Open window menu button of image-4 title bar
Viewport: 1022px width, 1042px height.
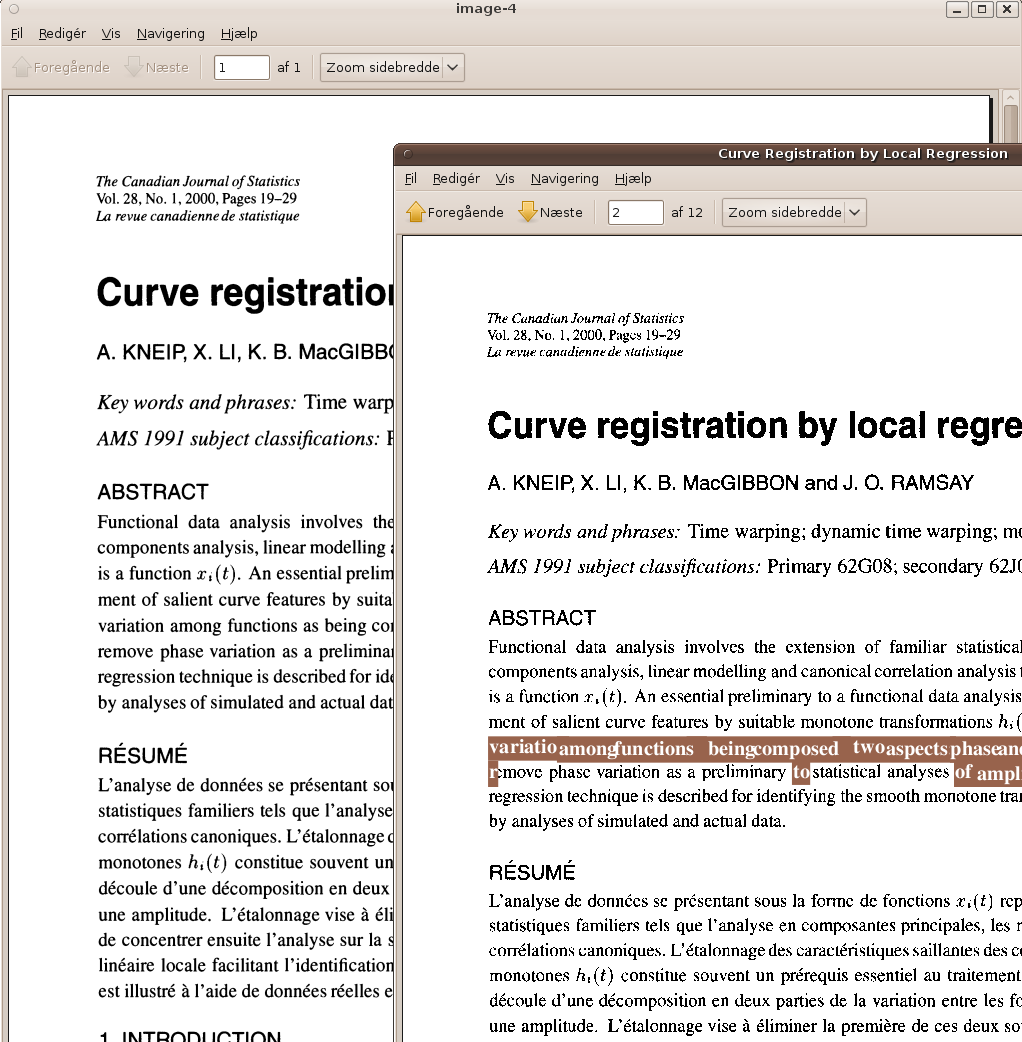pyautogui.click(x=14, y=9)
